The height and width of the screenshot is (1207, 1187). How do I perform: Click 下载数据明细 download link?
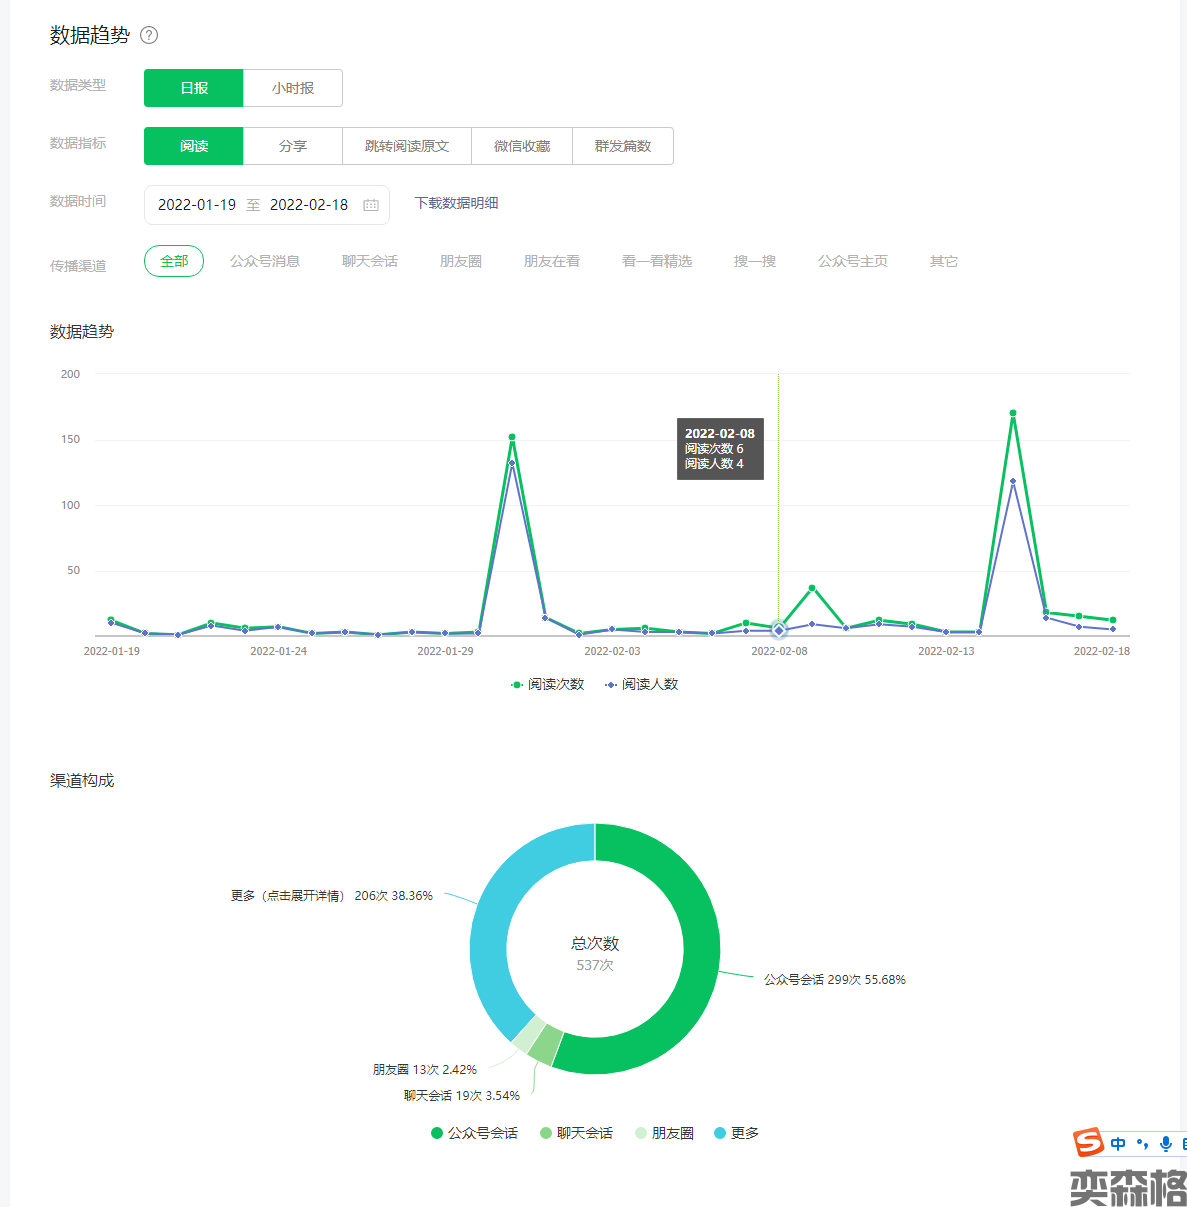456,203
